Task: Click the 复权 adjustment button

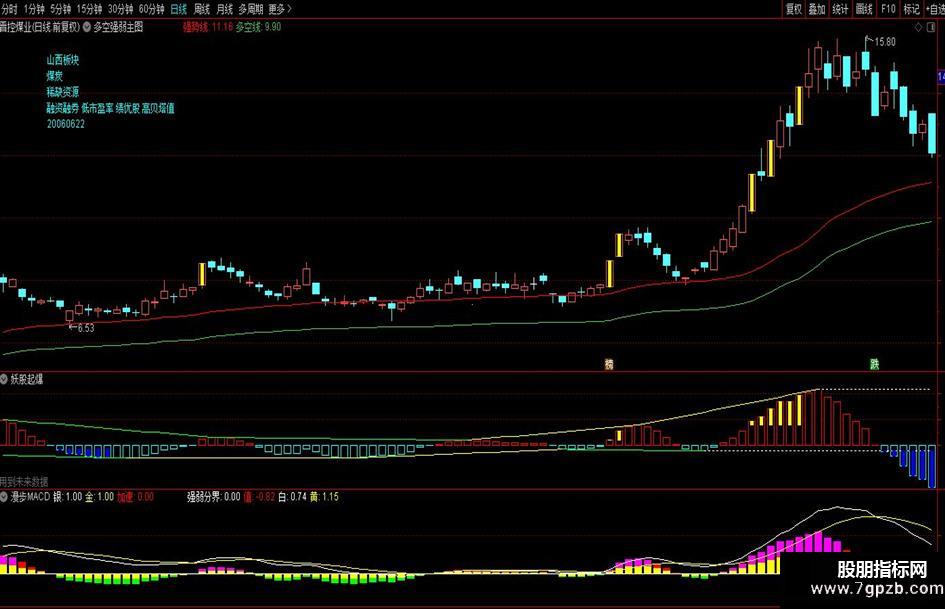Action: [794, 9]
